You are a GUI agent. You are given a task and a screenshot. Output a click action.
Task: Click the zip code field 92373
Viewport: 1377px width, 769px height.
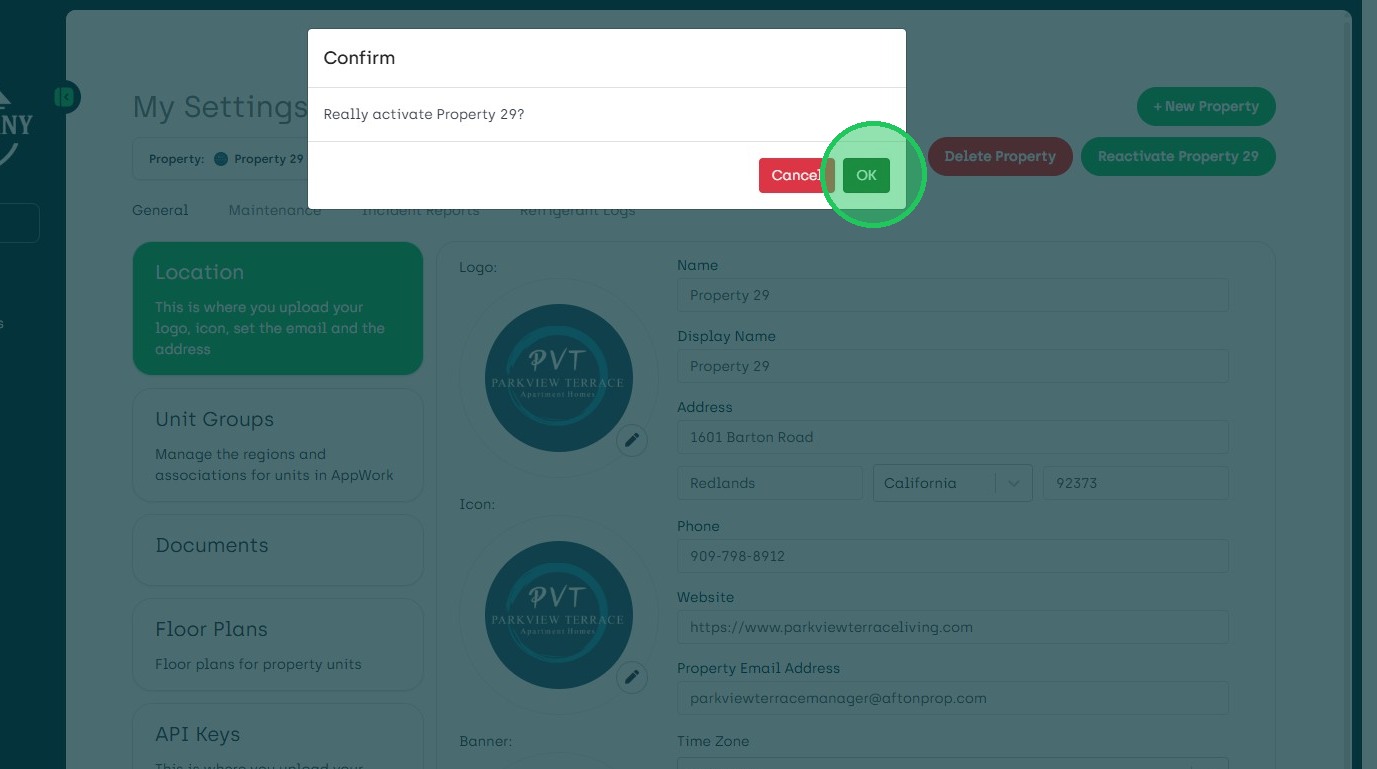1135,483
